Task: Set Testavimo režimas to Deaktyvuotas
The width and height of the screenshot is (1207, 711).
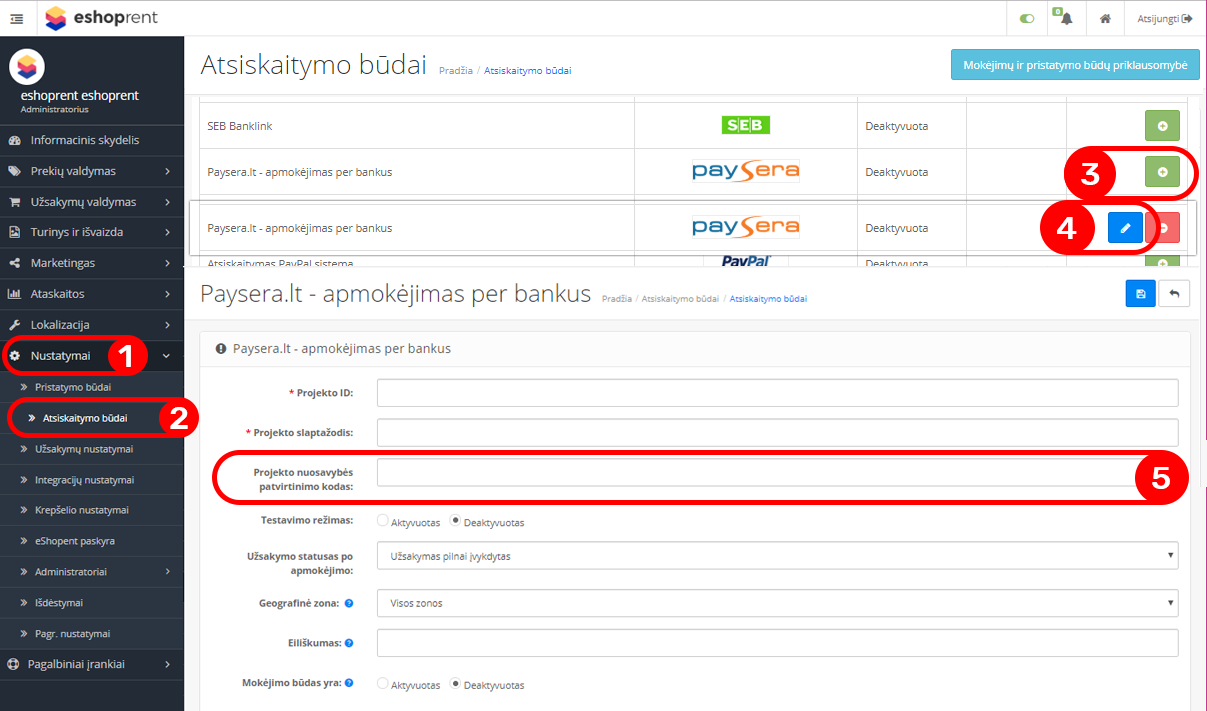Action: tap(455, 521)
